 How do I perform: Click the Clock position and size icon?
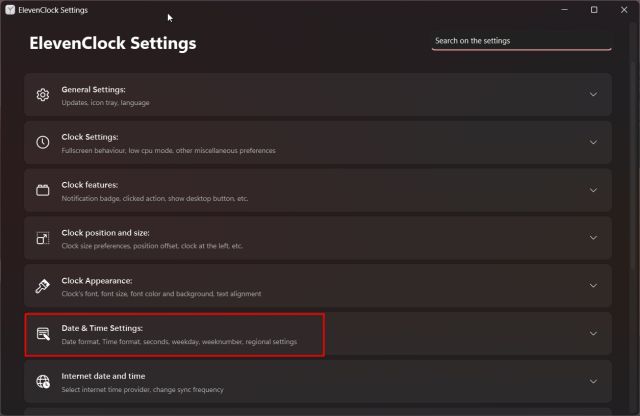43,238
